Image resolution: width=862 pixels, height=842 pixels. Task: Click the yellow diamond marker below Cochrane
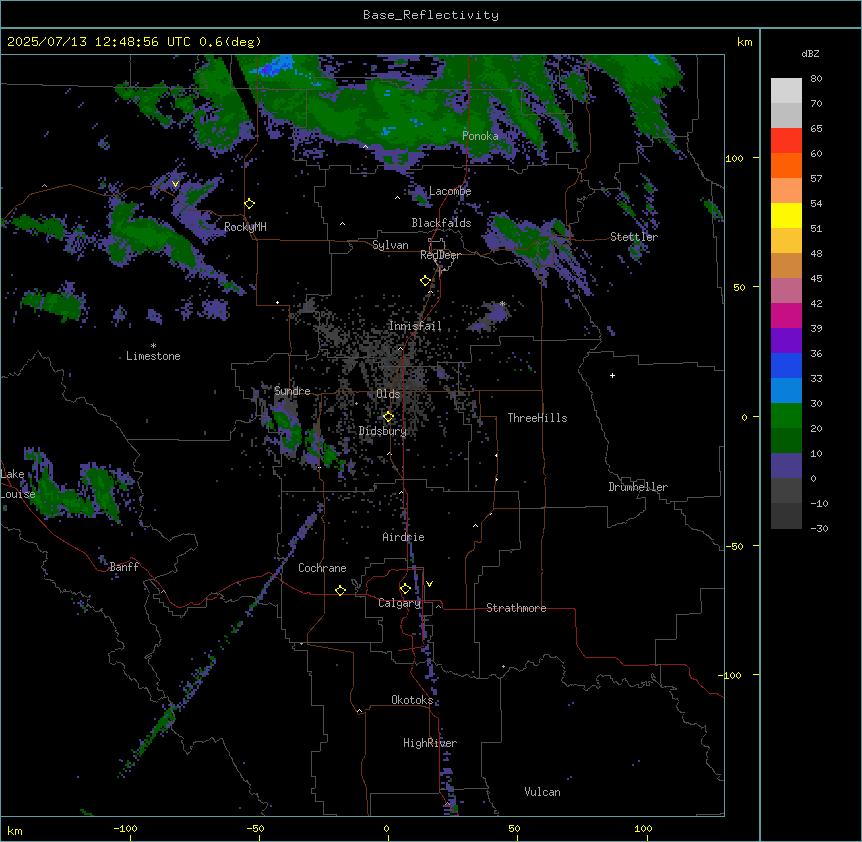340,590
